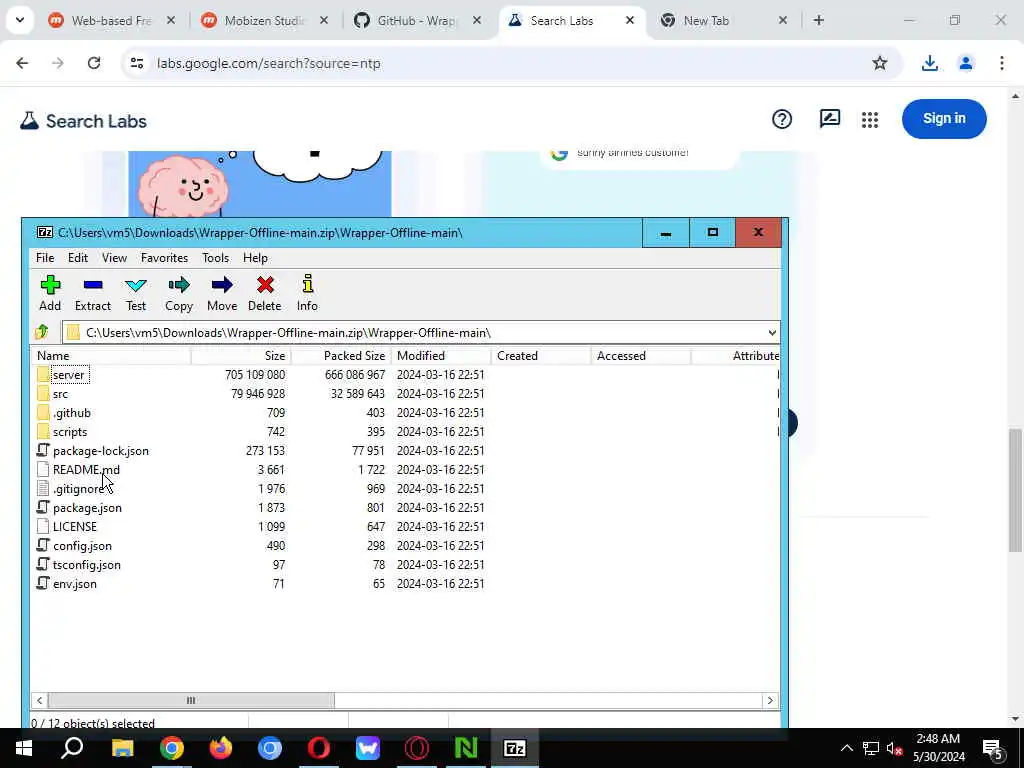Open the Google apps grid
The height and width of the screenshot is (768, 1024).
(x=870, y=120)
